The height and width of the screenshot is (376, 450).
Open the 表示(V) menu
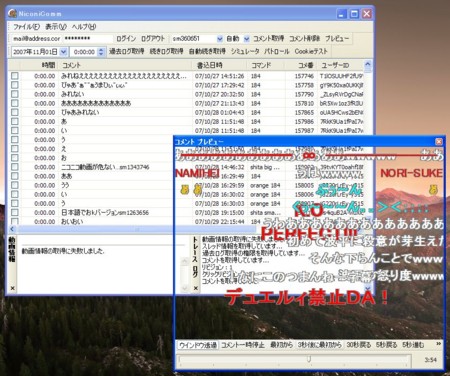click(x=56, y=27)
